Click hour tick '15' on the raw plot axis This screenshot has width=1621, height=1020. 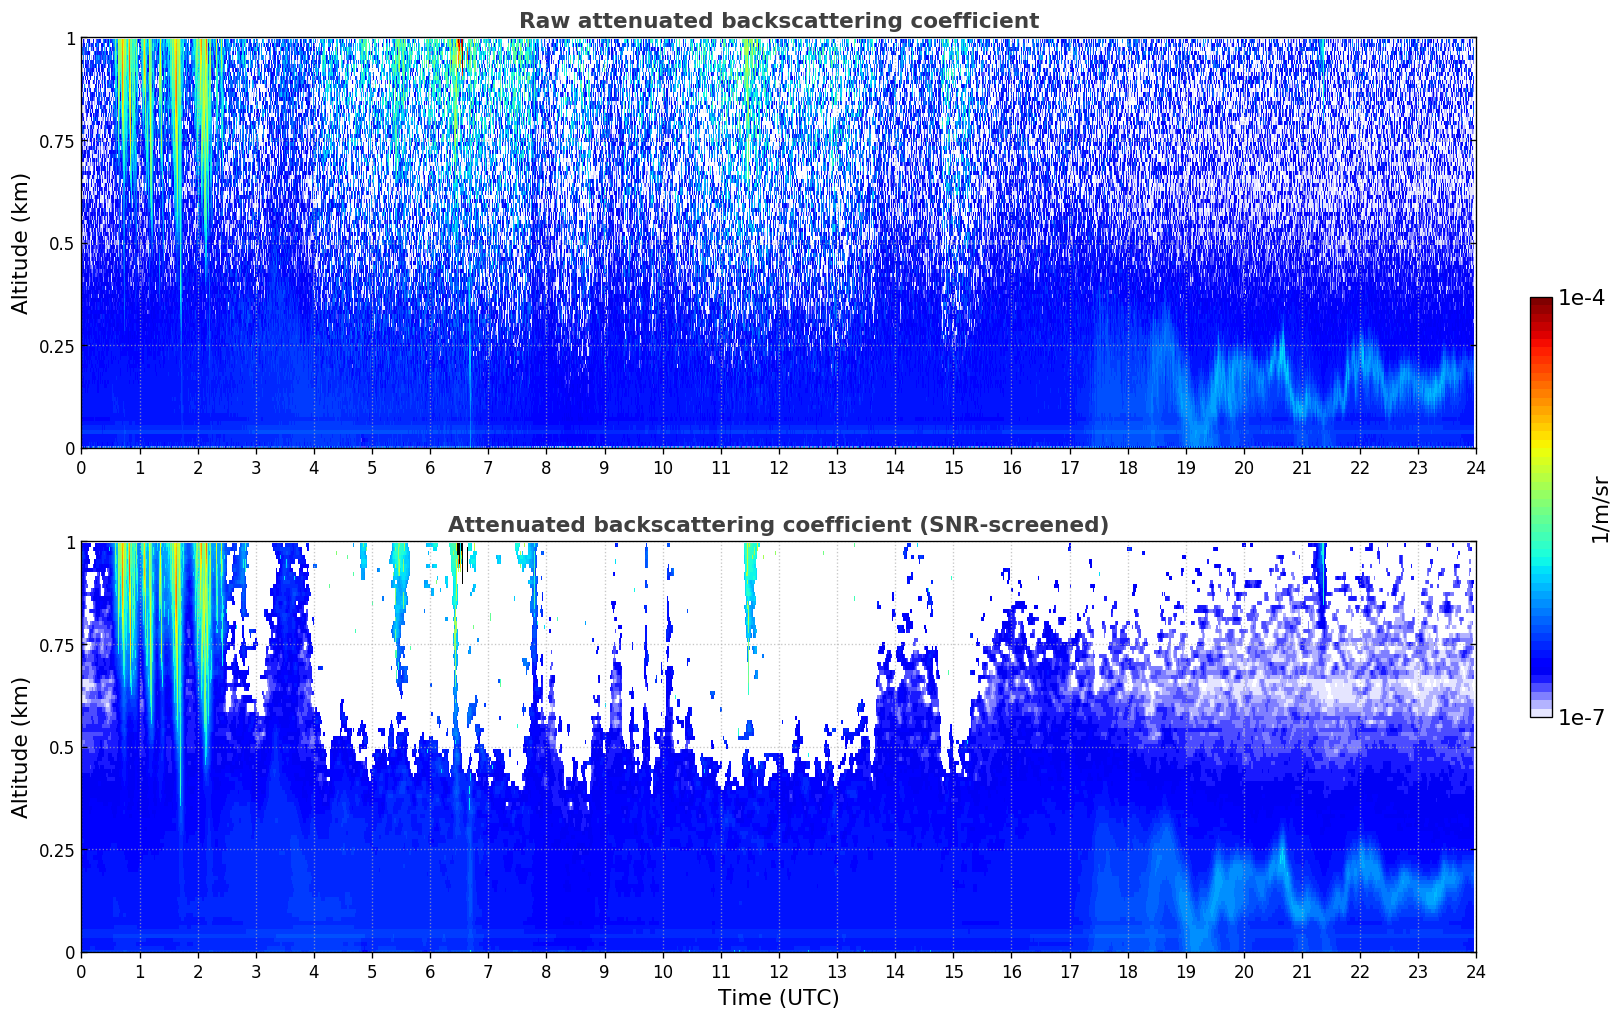pyautogui.click(x=953, y=467)
